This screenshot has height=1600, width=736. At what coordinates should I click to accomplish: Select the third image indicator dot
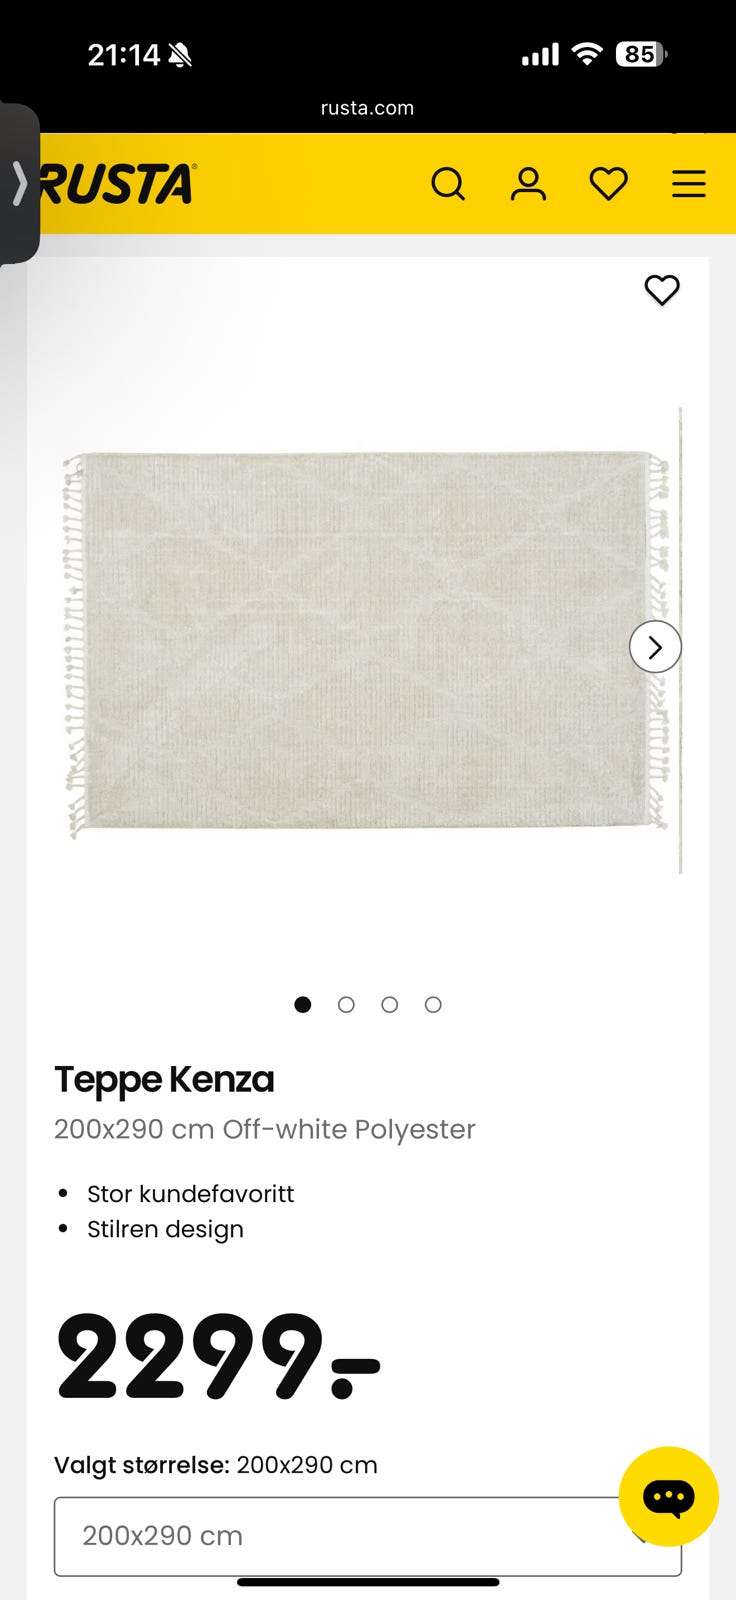(389, 1004)
